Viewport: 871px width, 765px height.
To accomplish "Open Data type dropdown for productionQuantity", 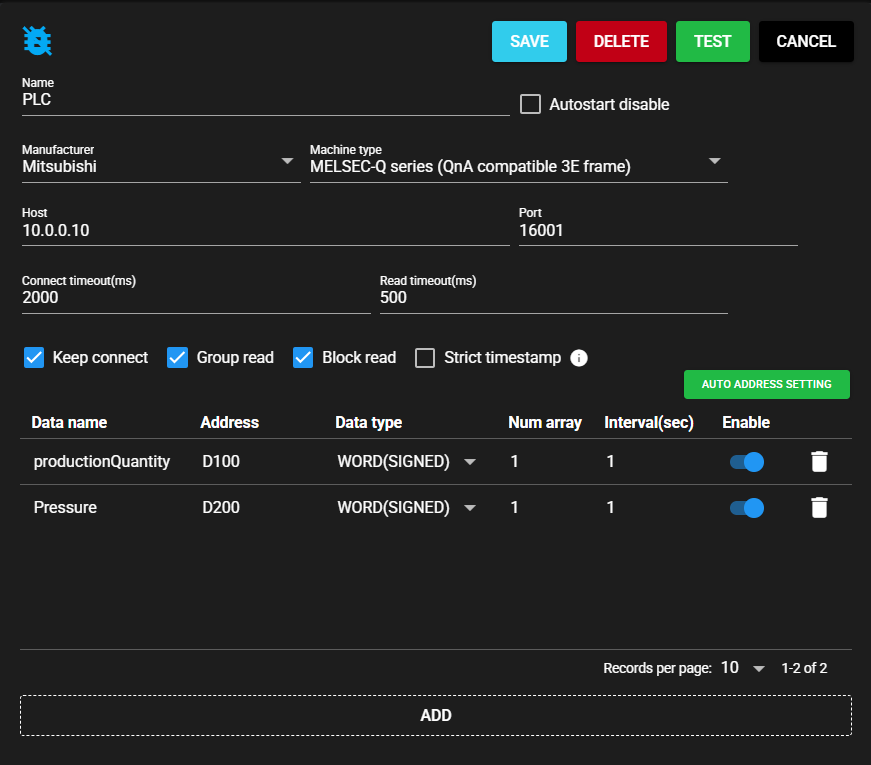I will pyautogui.click(x=405, y=461).
